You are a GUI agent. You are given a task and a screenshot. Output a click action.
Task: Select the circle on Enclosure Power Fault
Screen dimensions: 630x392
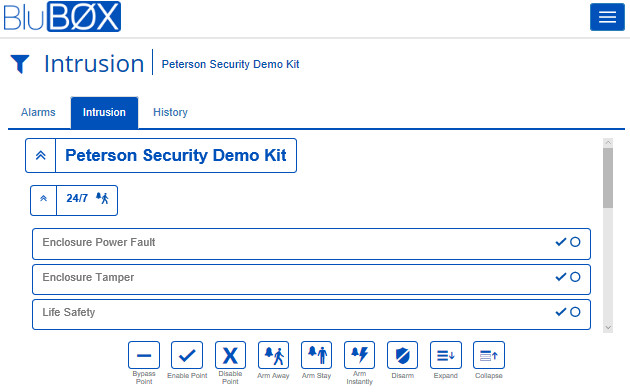click(575, 242)
